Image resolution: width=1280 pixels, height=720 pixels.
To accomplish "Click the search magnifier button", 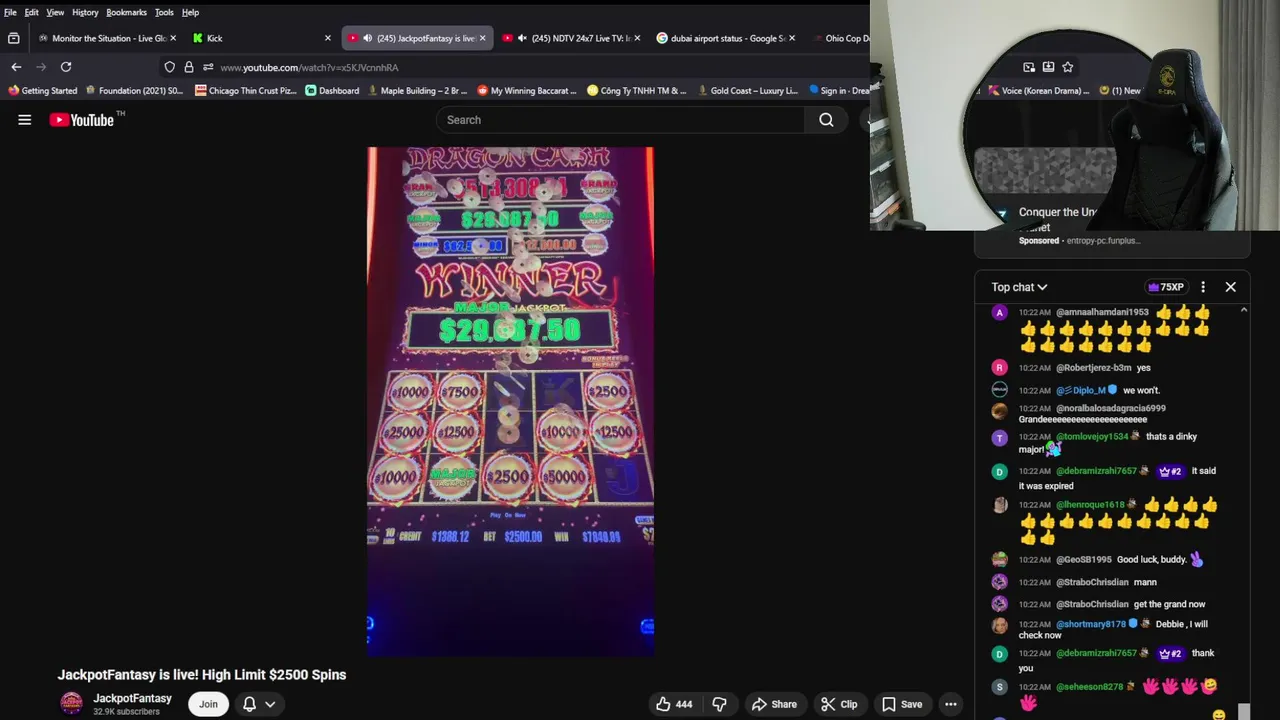I will [826, 120].
